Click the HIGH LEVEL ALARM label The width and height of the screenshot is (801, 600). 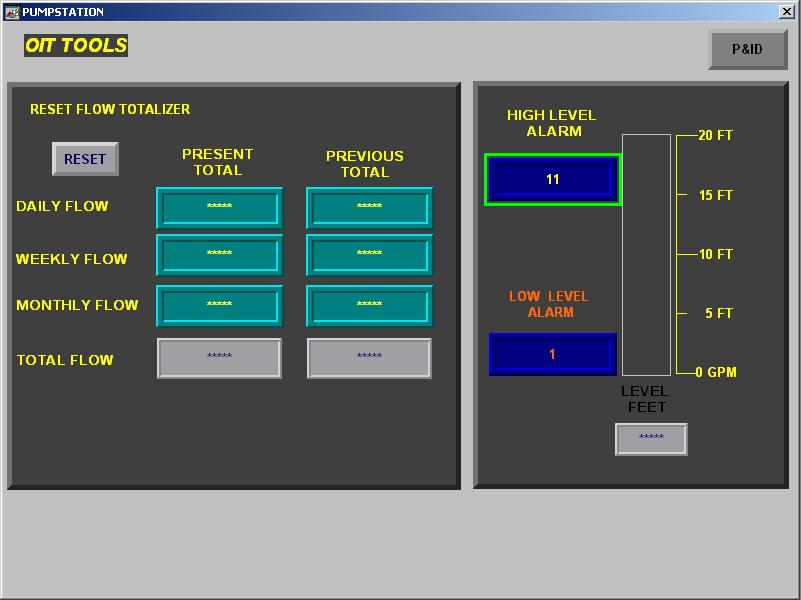552,123
